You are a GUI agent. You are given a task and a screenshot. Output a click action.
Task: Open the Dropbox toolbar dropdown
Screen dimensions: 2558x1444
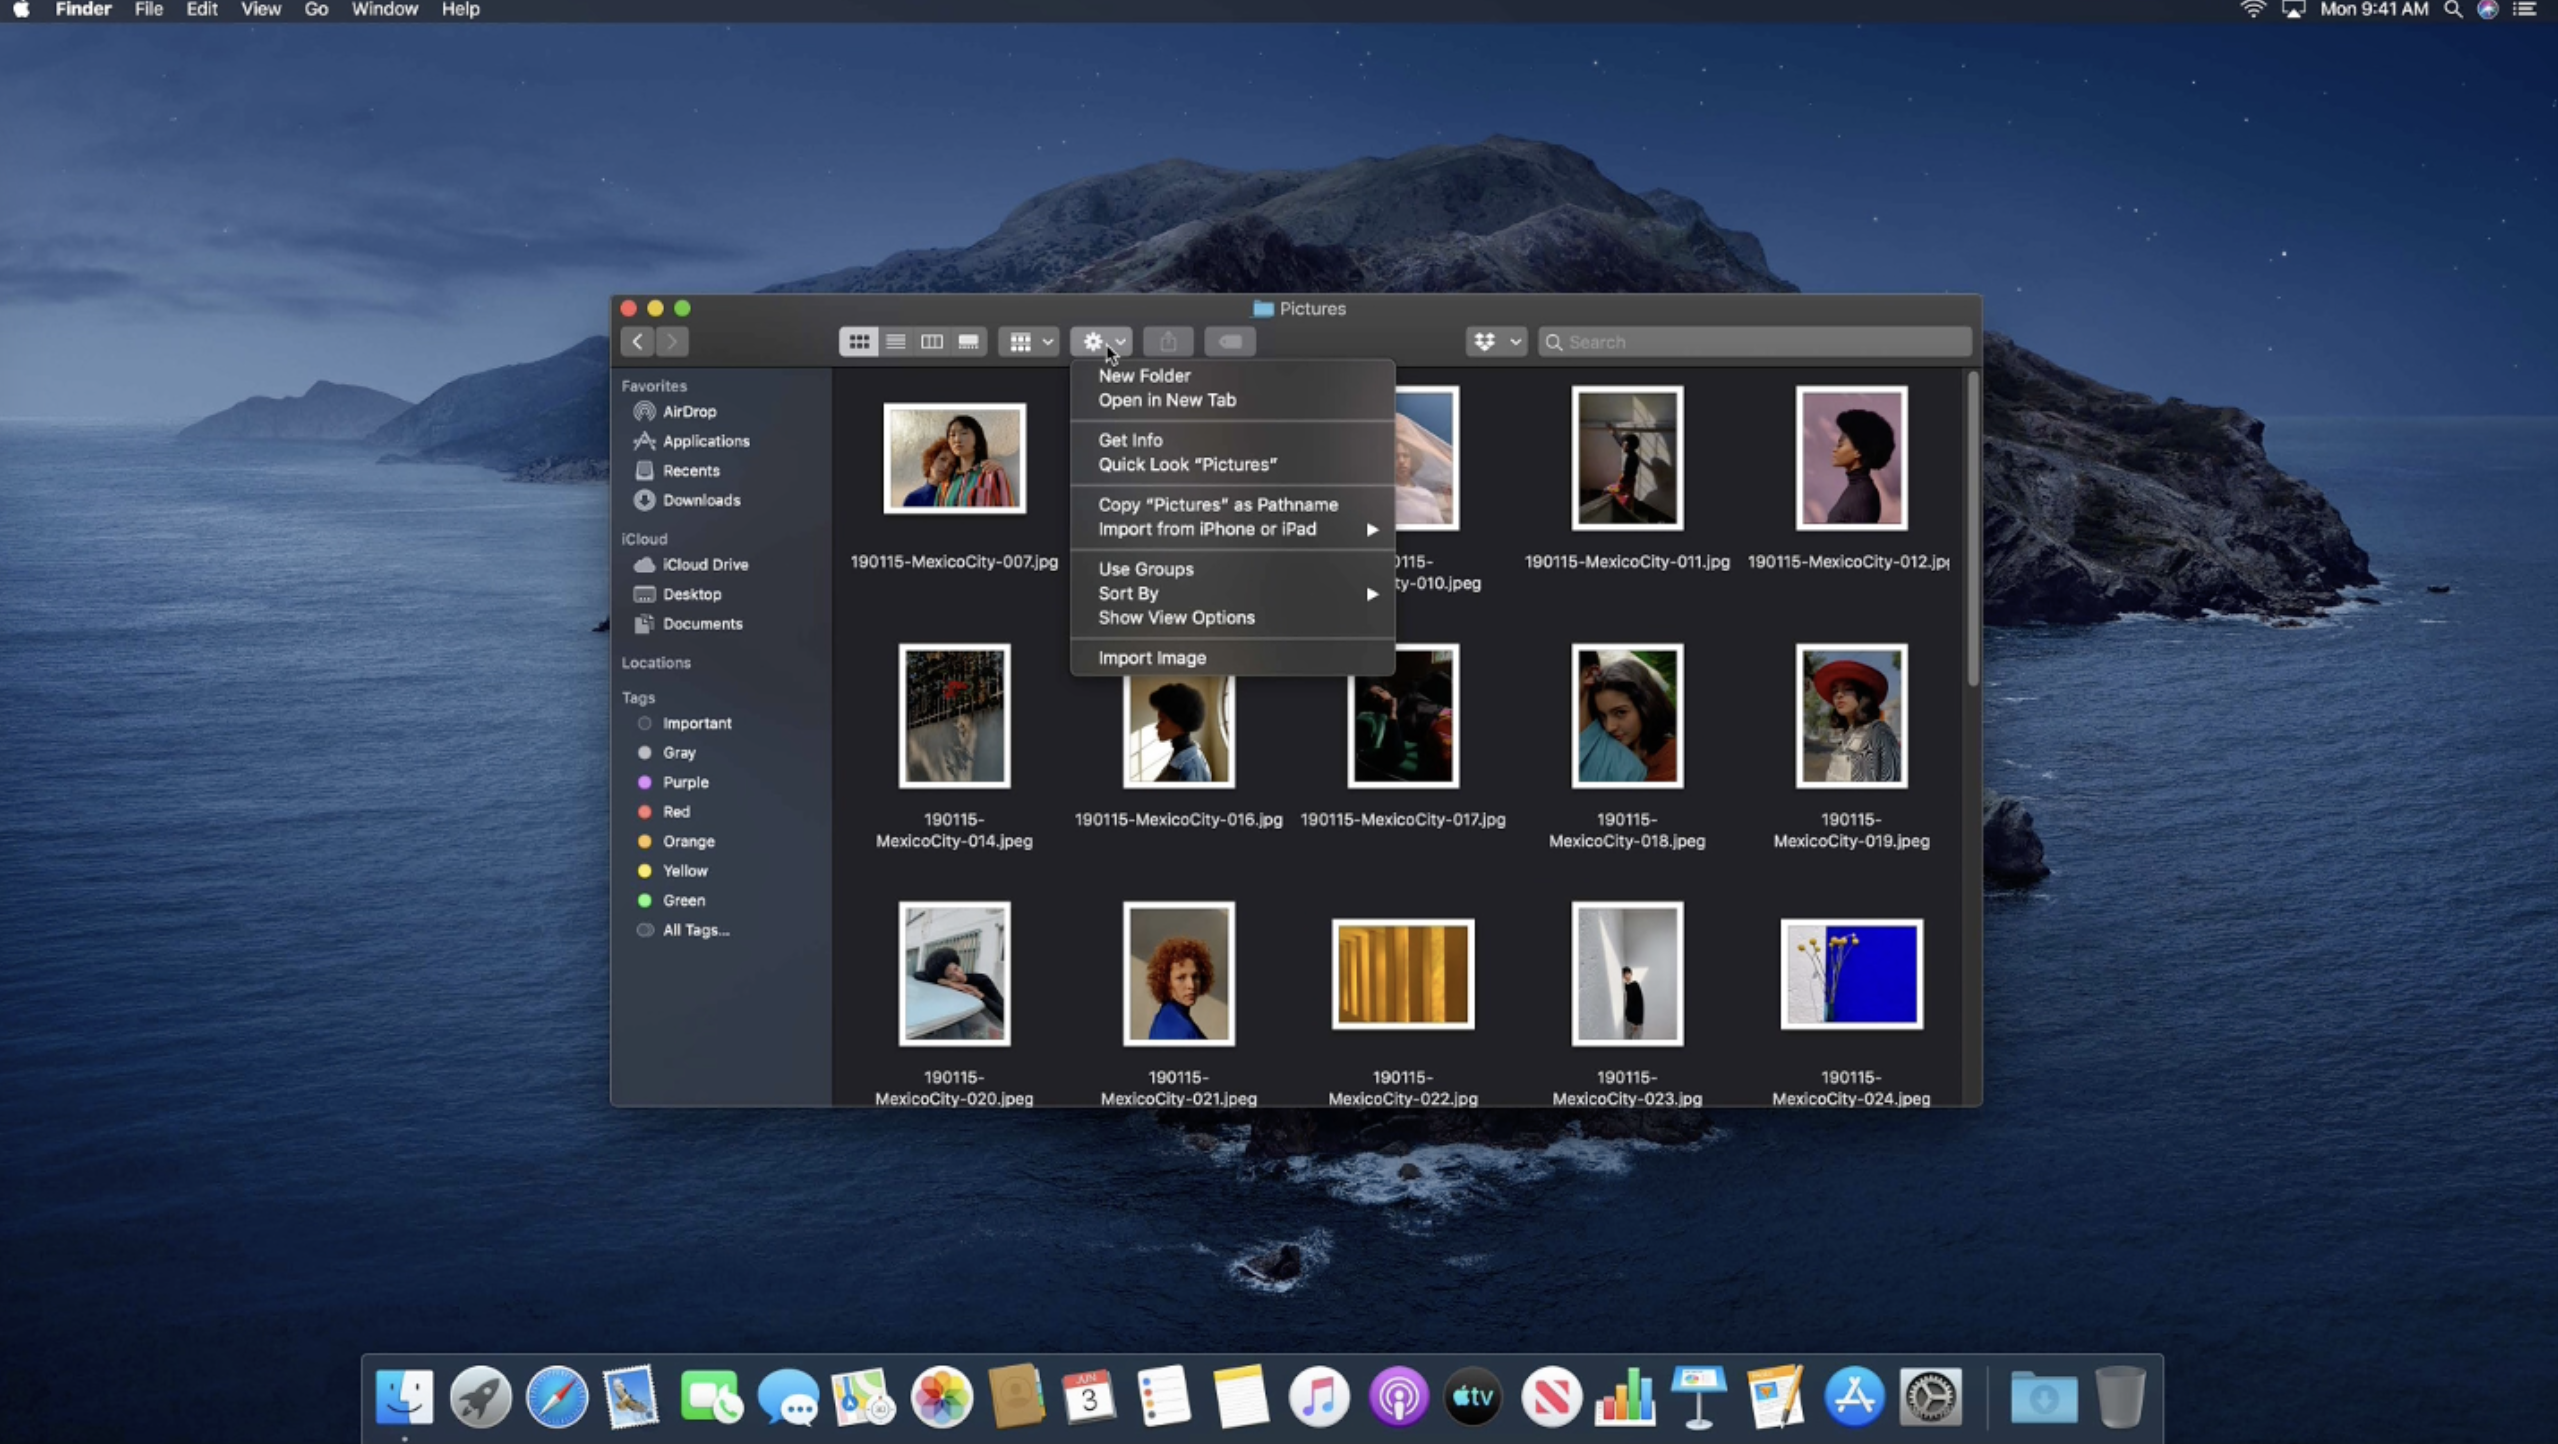pyautogui.click(x=1496, y=342)
